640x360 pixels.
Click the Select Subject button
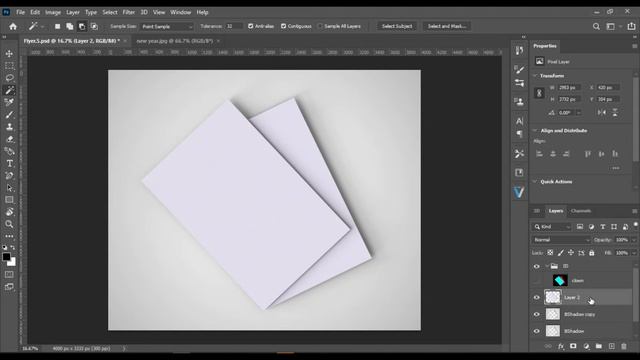(397, 26)
